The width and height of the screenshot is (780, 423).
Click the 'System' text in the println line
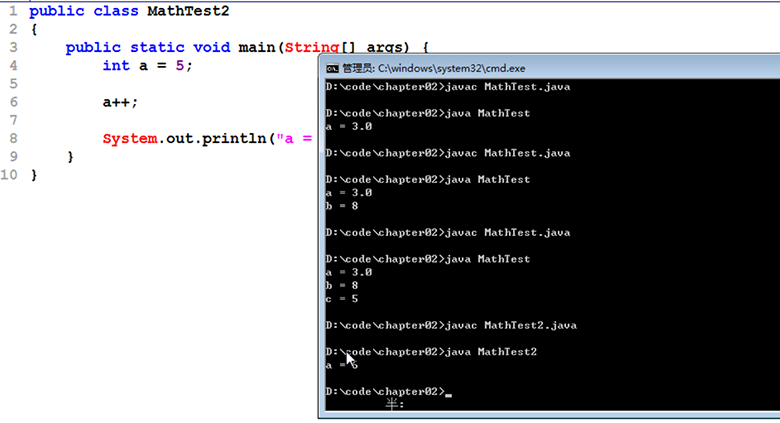click(x=129, y=138)
